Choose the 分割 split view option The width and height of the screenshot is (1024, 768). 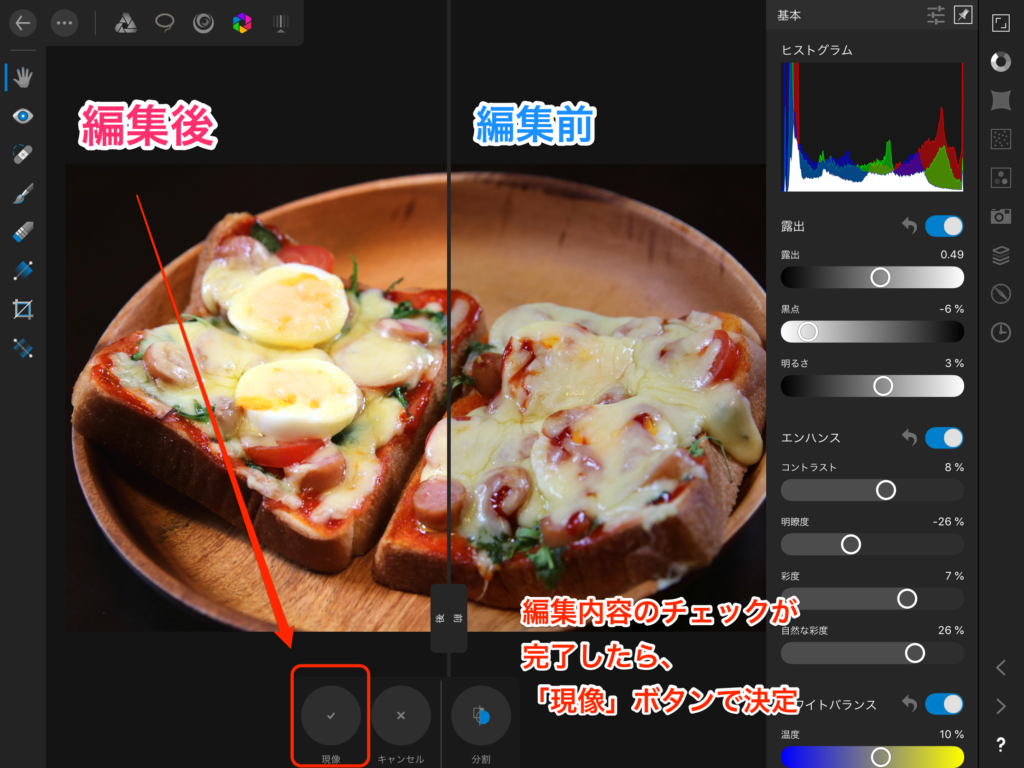481,716
